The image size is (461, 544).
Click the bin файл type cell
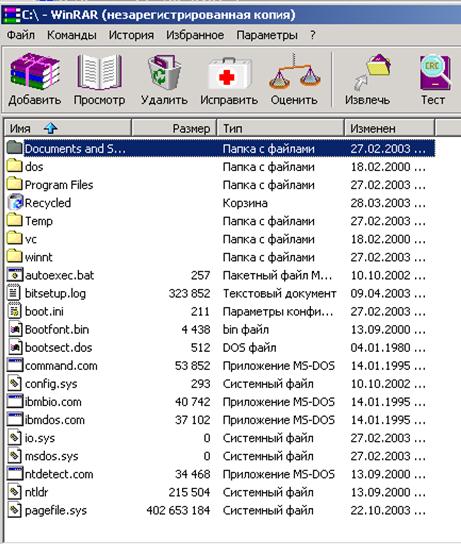click(246, 329)
